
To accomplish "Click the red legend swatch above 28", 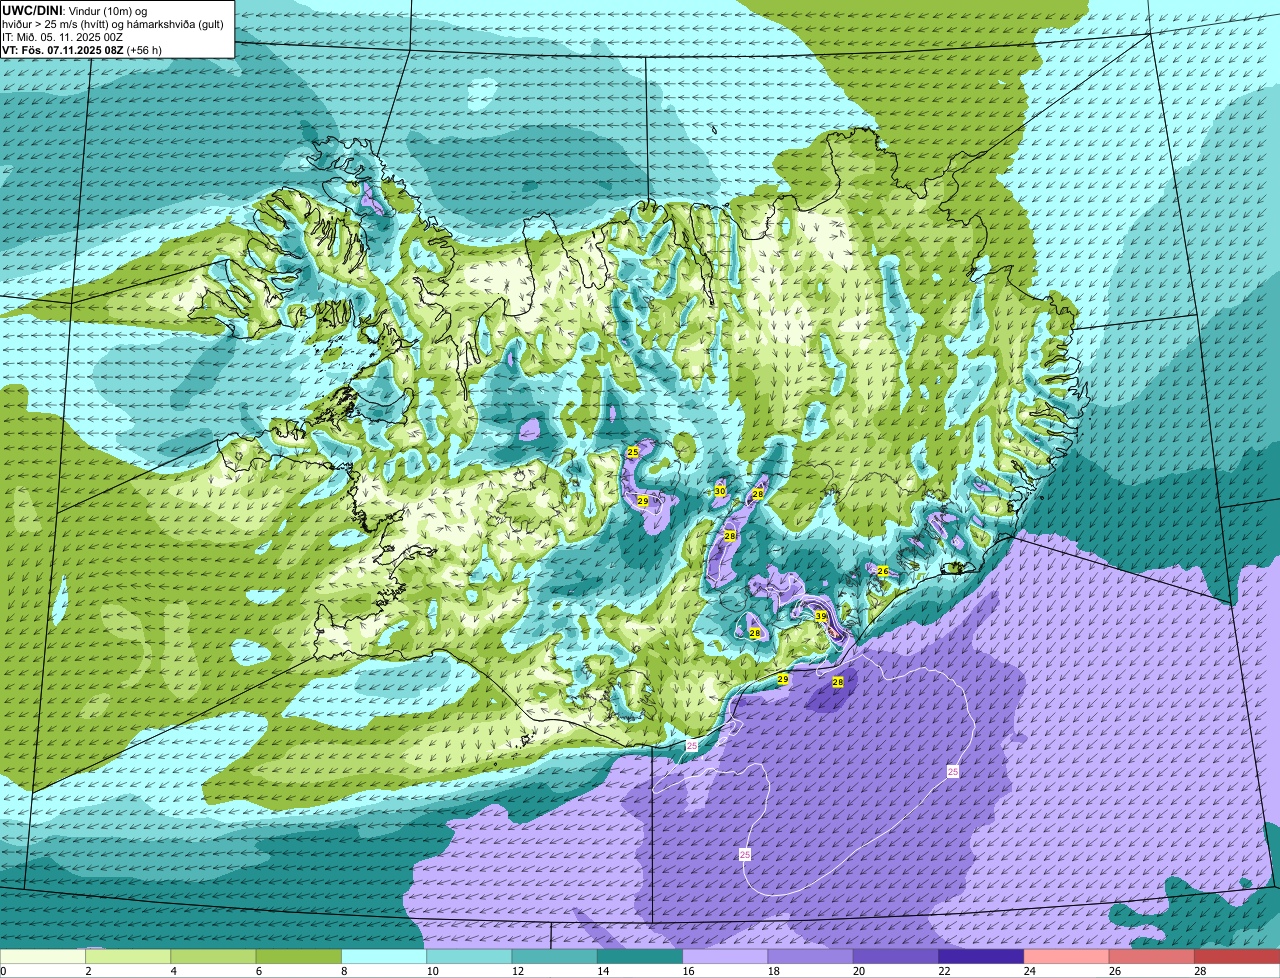I will click(1237, 956).
